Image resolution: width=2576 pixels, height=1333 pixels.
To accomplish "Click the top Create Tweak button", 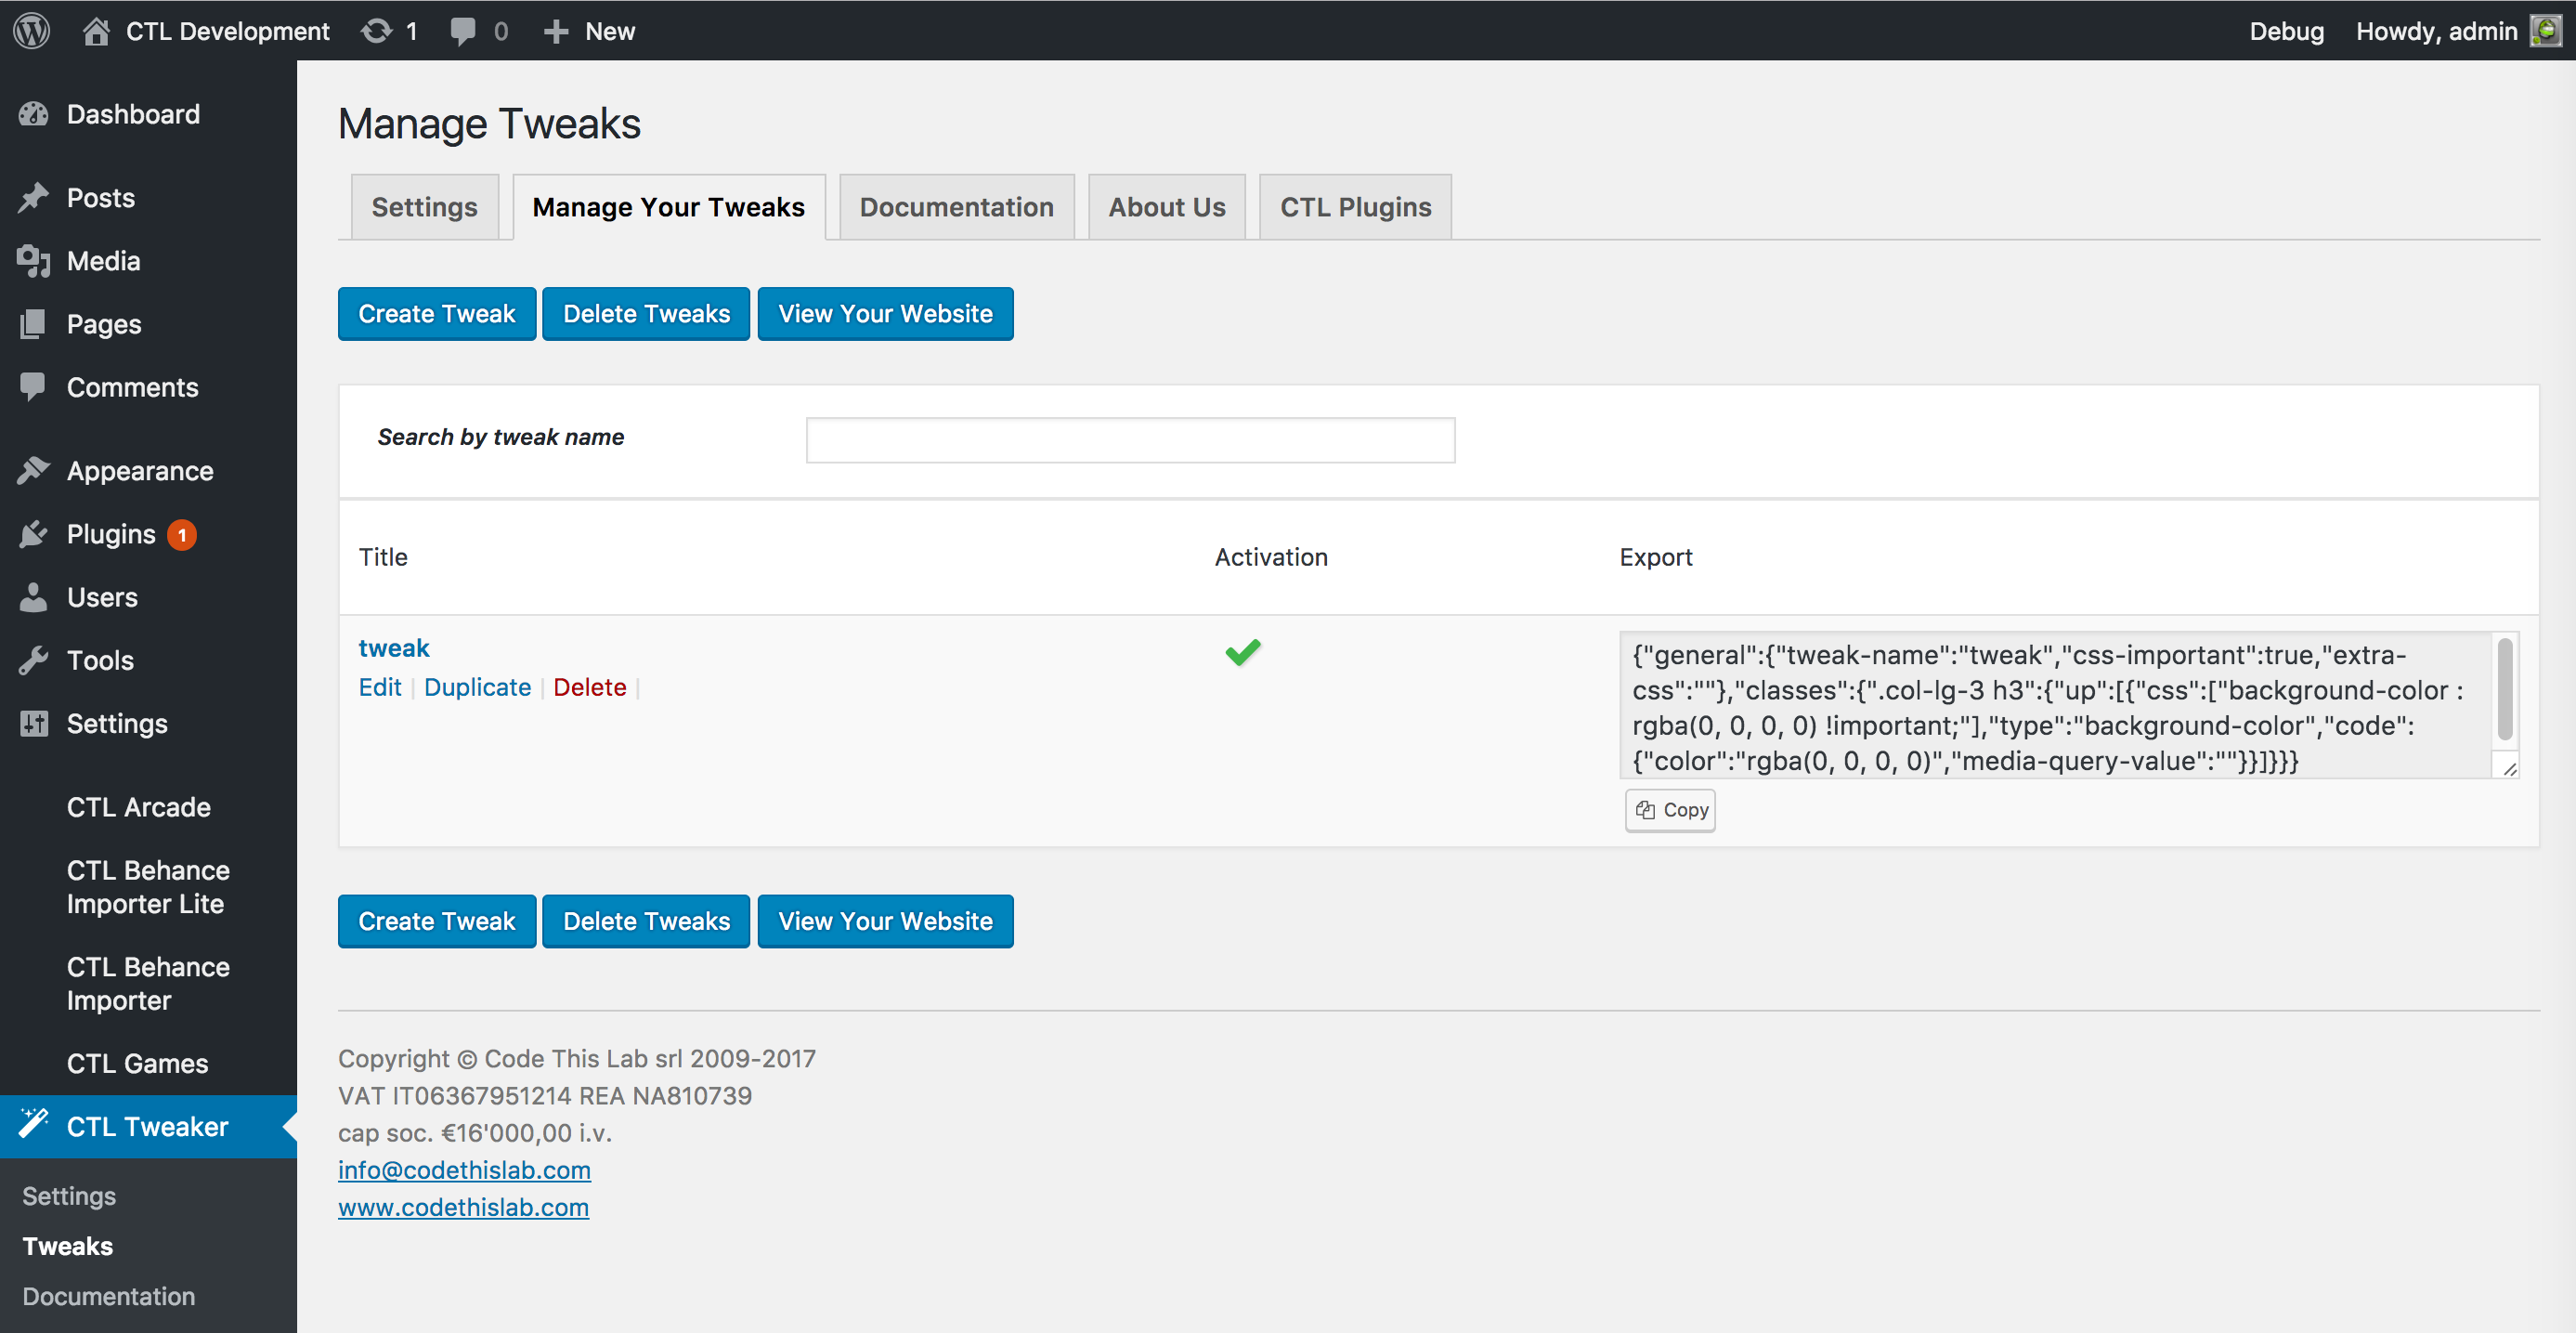I will click(x=437, y=314).
